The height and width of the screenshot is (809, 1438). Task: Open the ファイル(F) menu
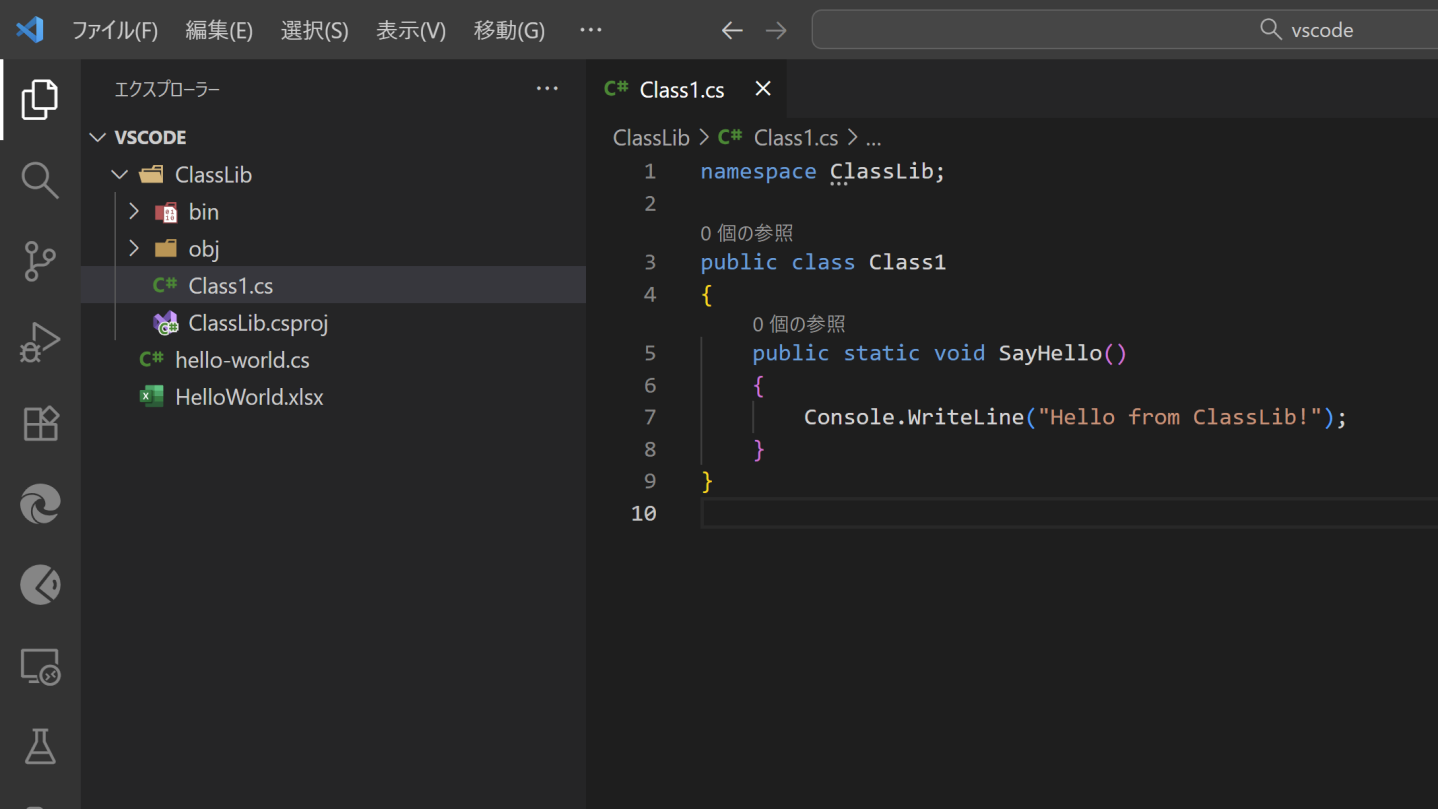coord(114,30)
